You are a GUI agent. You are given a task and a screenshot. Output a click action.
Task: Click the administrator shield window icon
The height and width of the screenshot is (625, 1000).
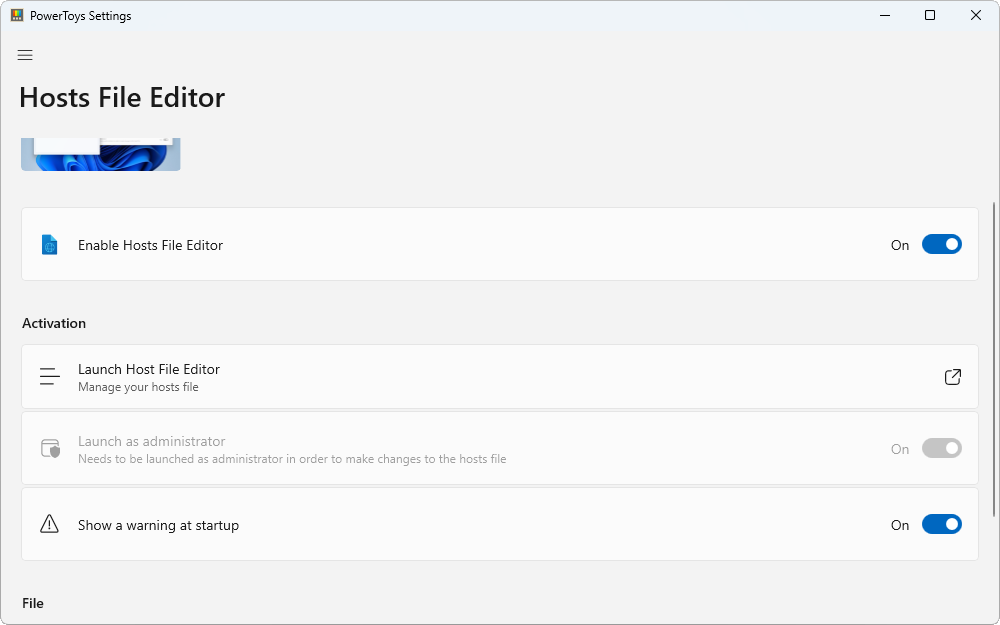[49, 449]
